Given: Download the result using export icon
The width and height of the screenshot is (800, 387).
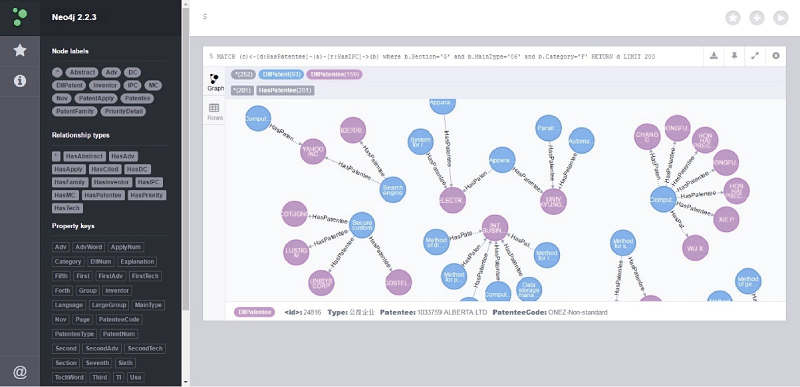Looking at the screenshot, I should pos(714,56).
